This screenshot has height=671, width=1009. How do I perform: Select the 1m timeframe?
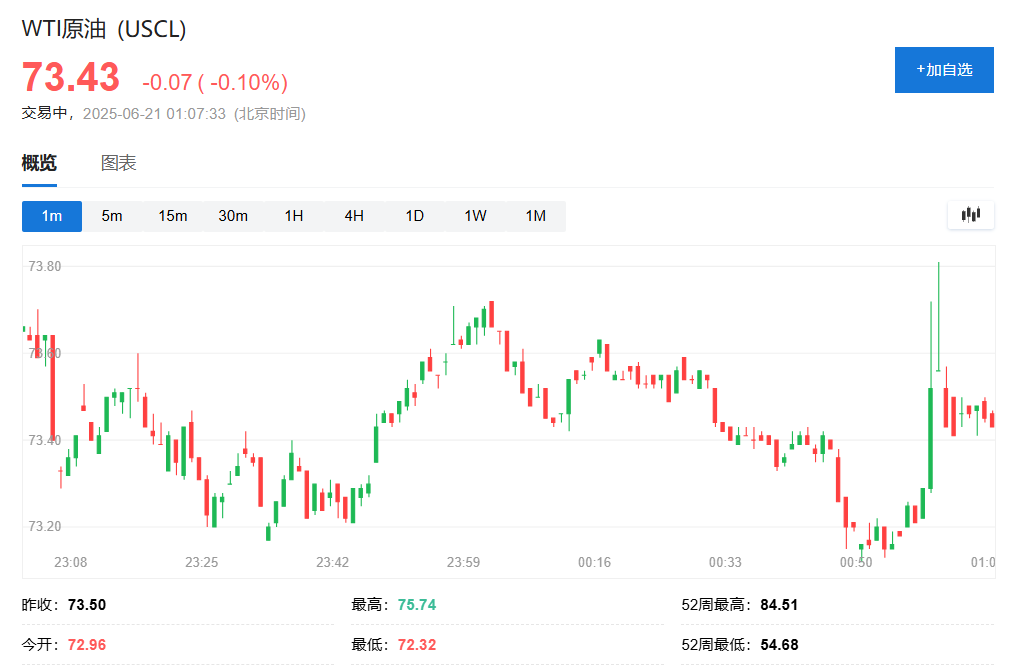point(51,216)
